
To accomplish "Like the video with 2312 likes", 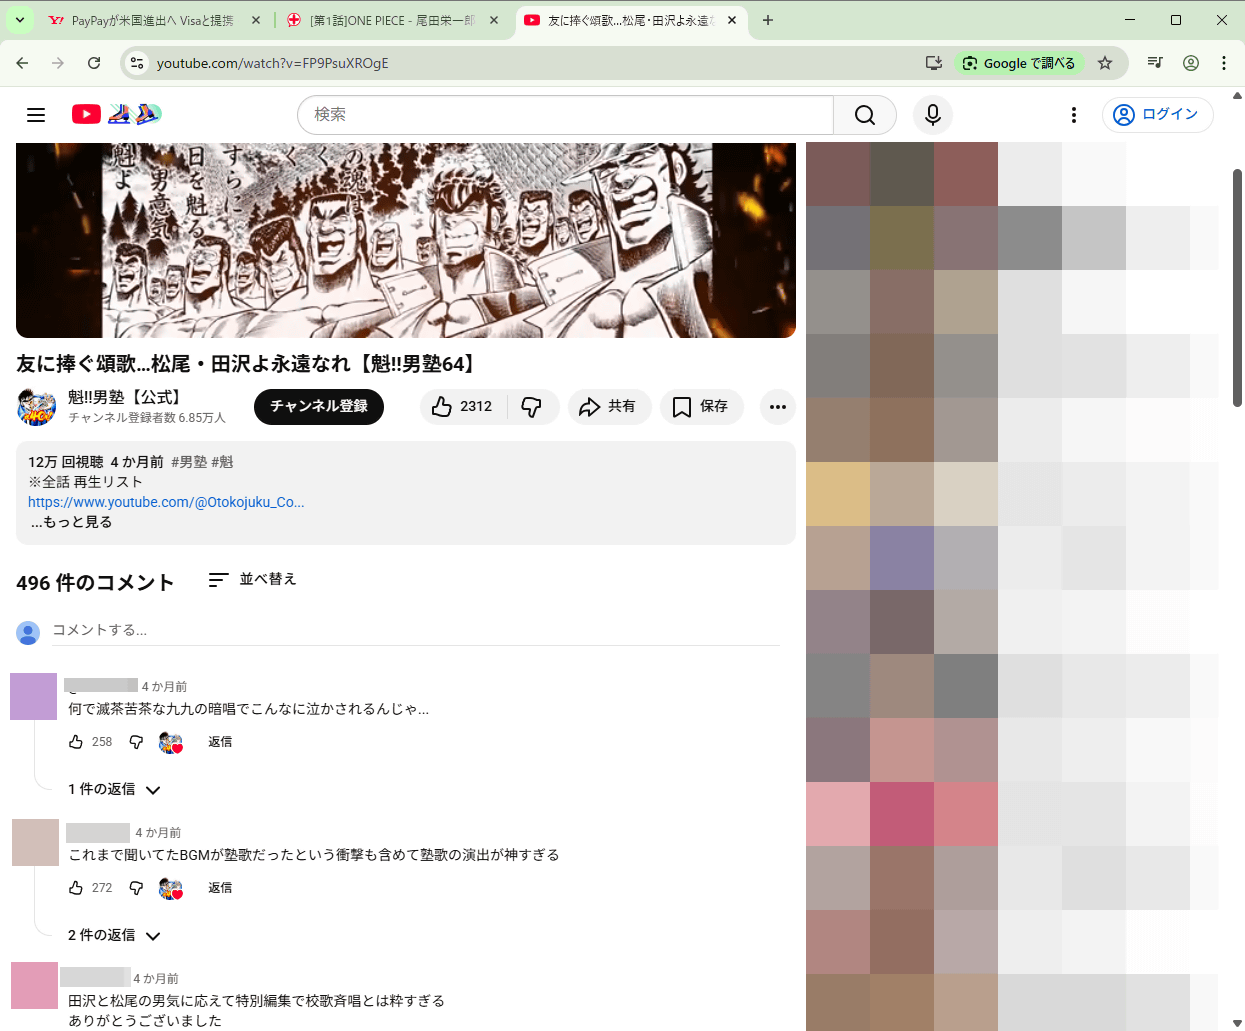I will [463, 407].
